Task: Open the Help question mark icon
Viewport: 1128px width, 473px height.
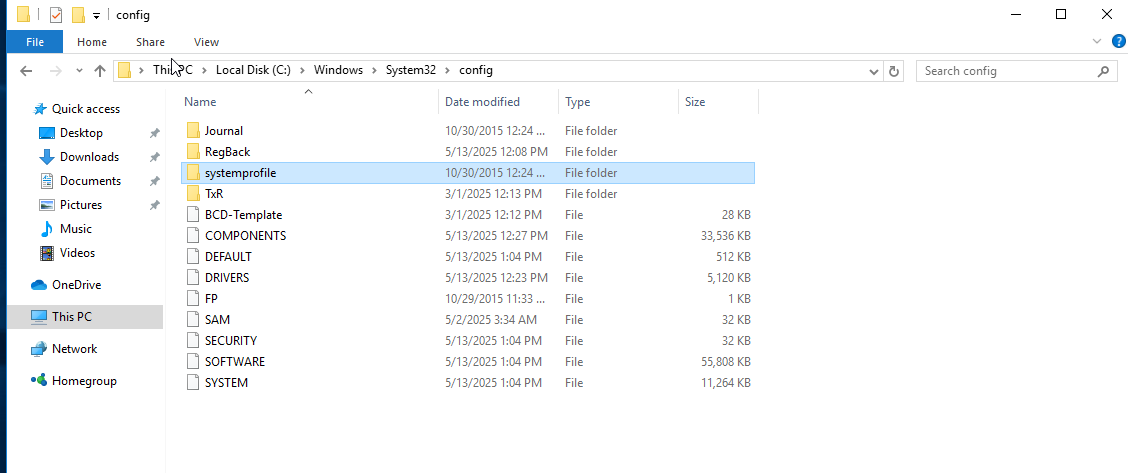Action: click(x=1119, y=41)
